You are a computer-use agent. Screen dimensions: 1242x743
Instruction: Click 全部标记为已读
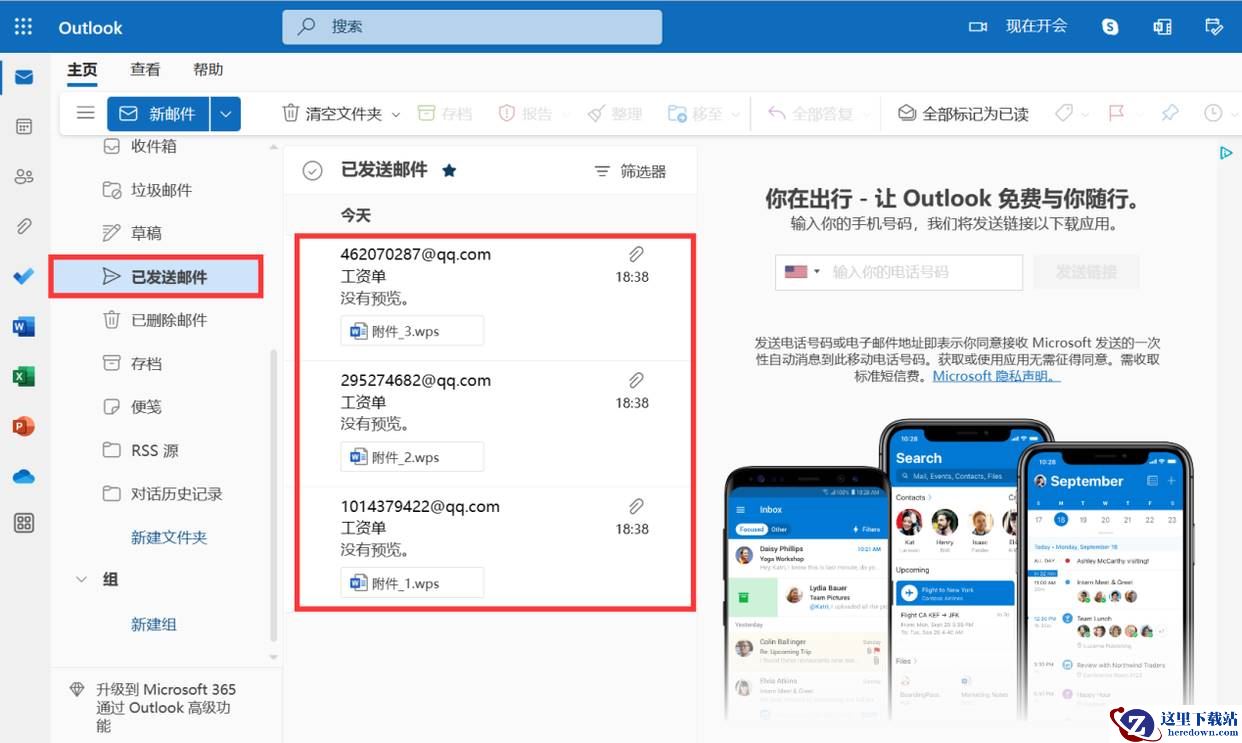[963, 114]
